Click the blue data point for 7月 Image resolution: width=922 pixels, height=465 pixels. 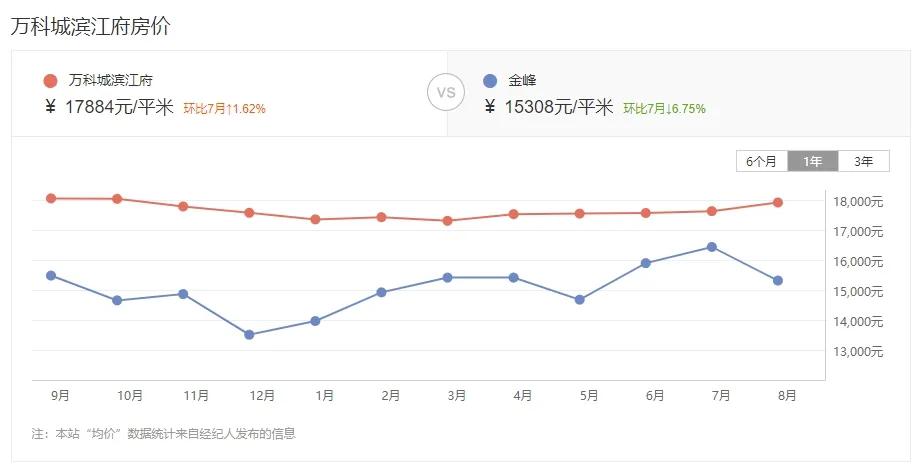711,247
